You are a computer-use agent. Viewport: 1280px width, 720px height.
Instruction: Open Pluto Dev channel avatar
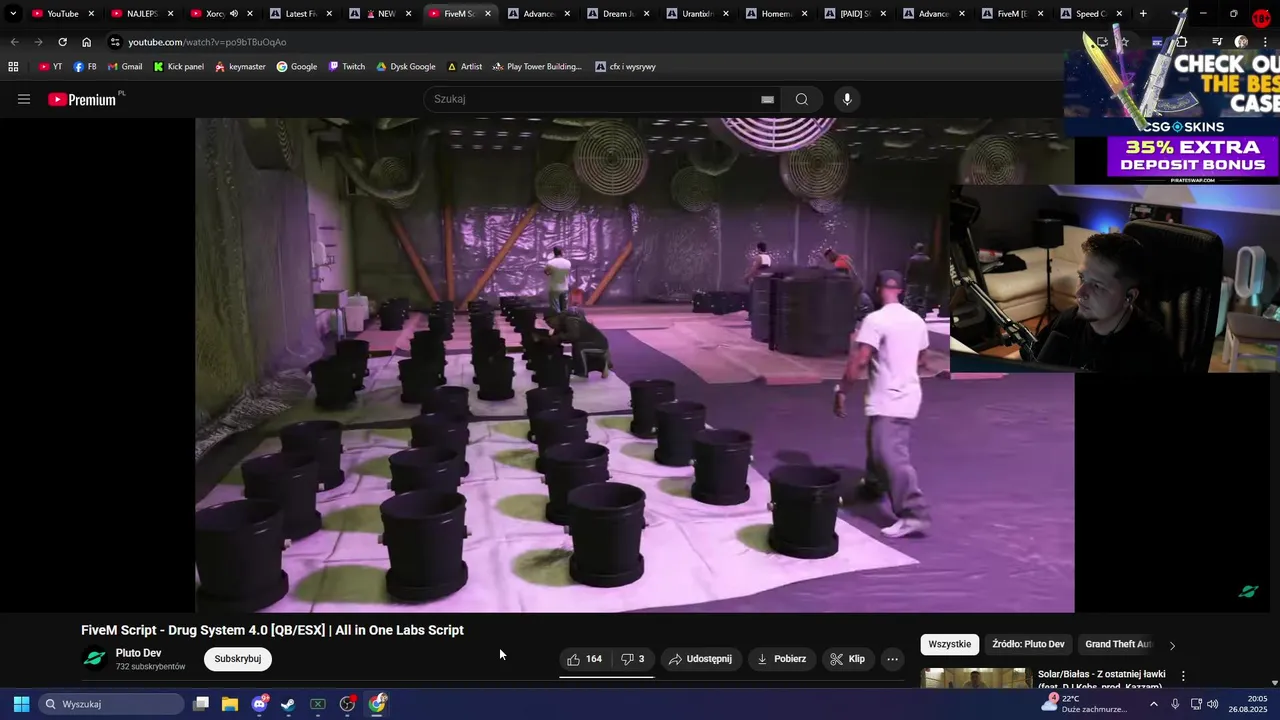point(94,659)
